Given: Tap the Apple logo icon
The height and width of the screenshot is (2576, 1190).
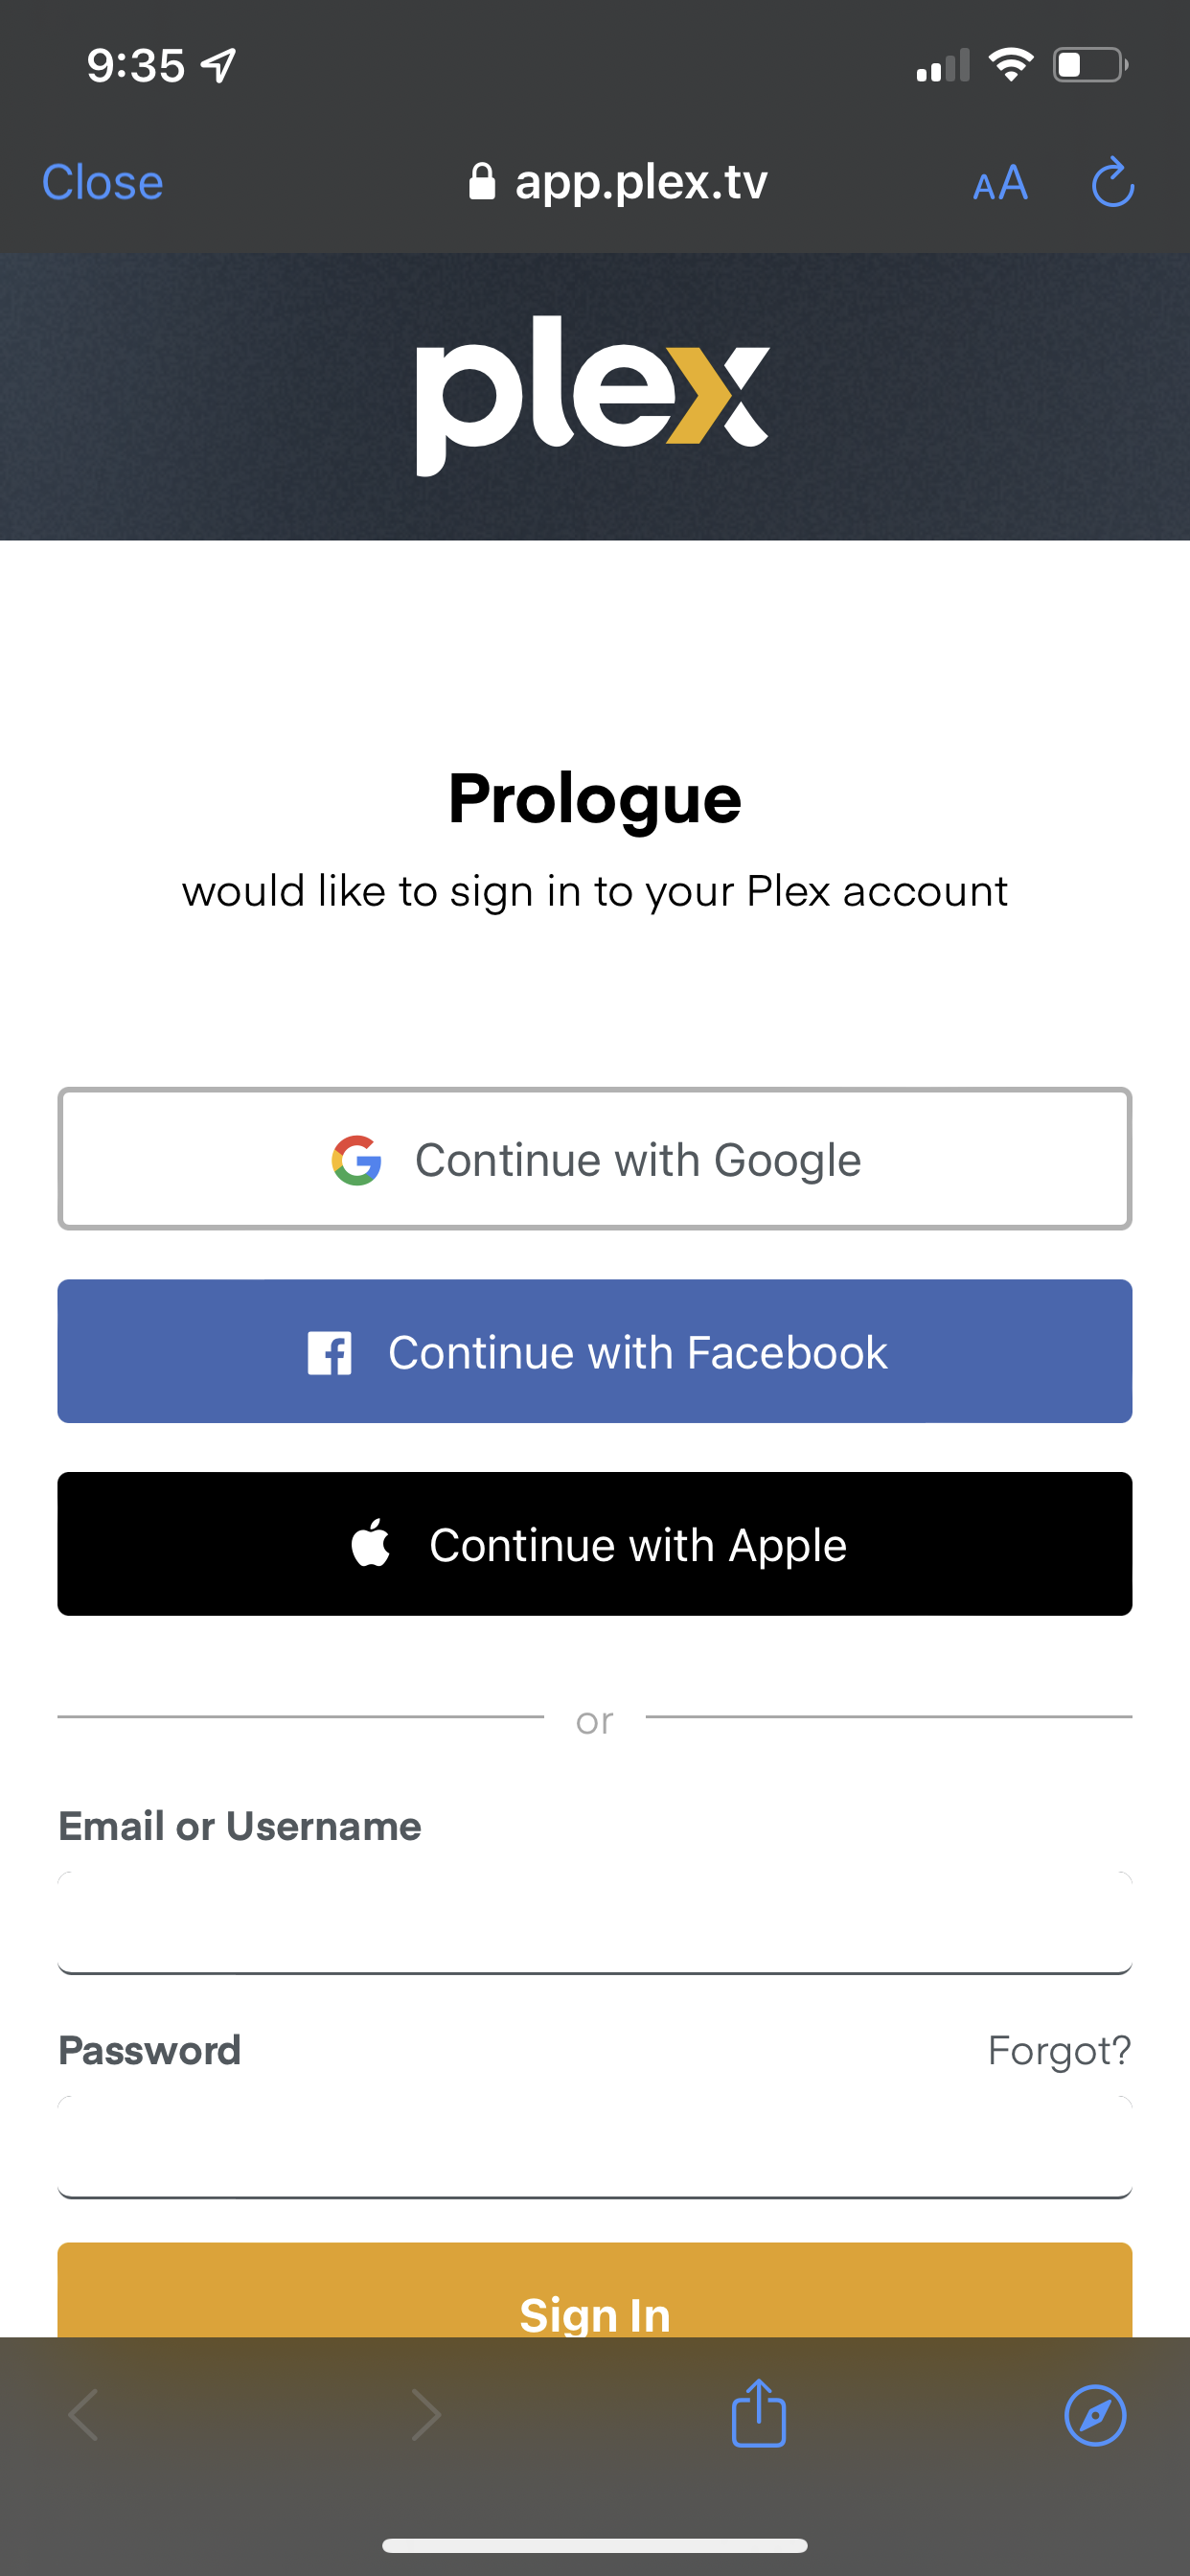Looking at the screenshot, I should pos(371,1543).
